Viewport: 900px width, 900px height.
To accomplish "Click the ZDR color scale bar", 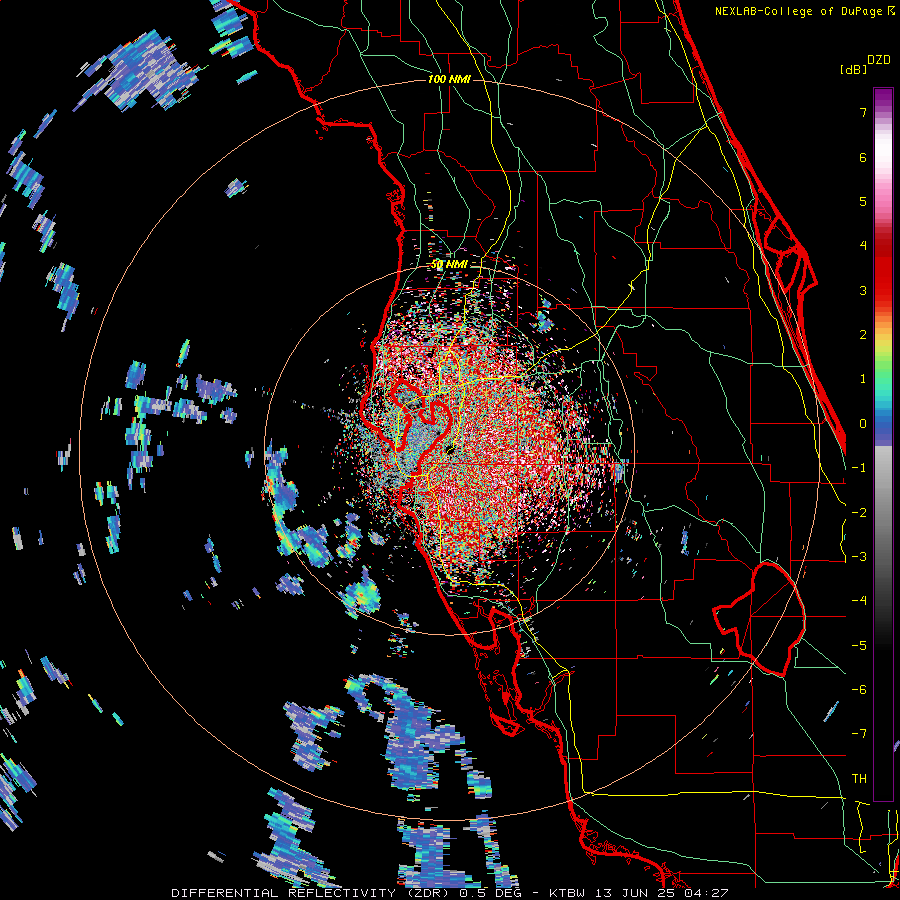I will tap(883, 444).
